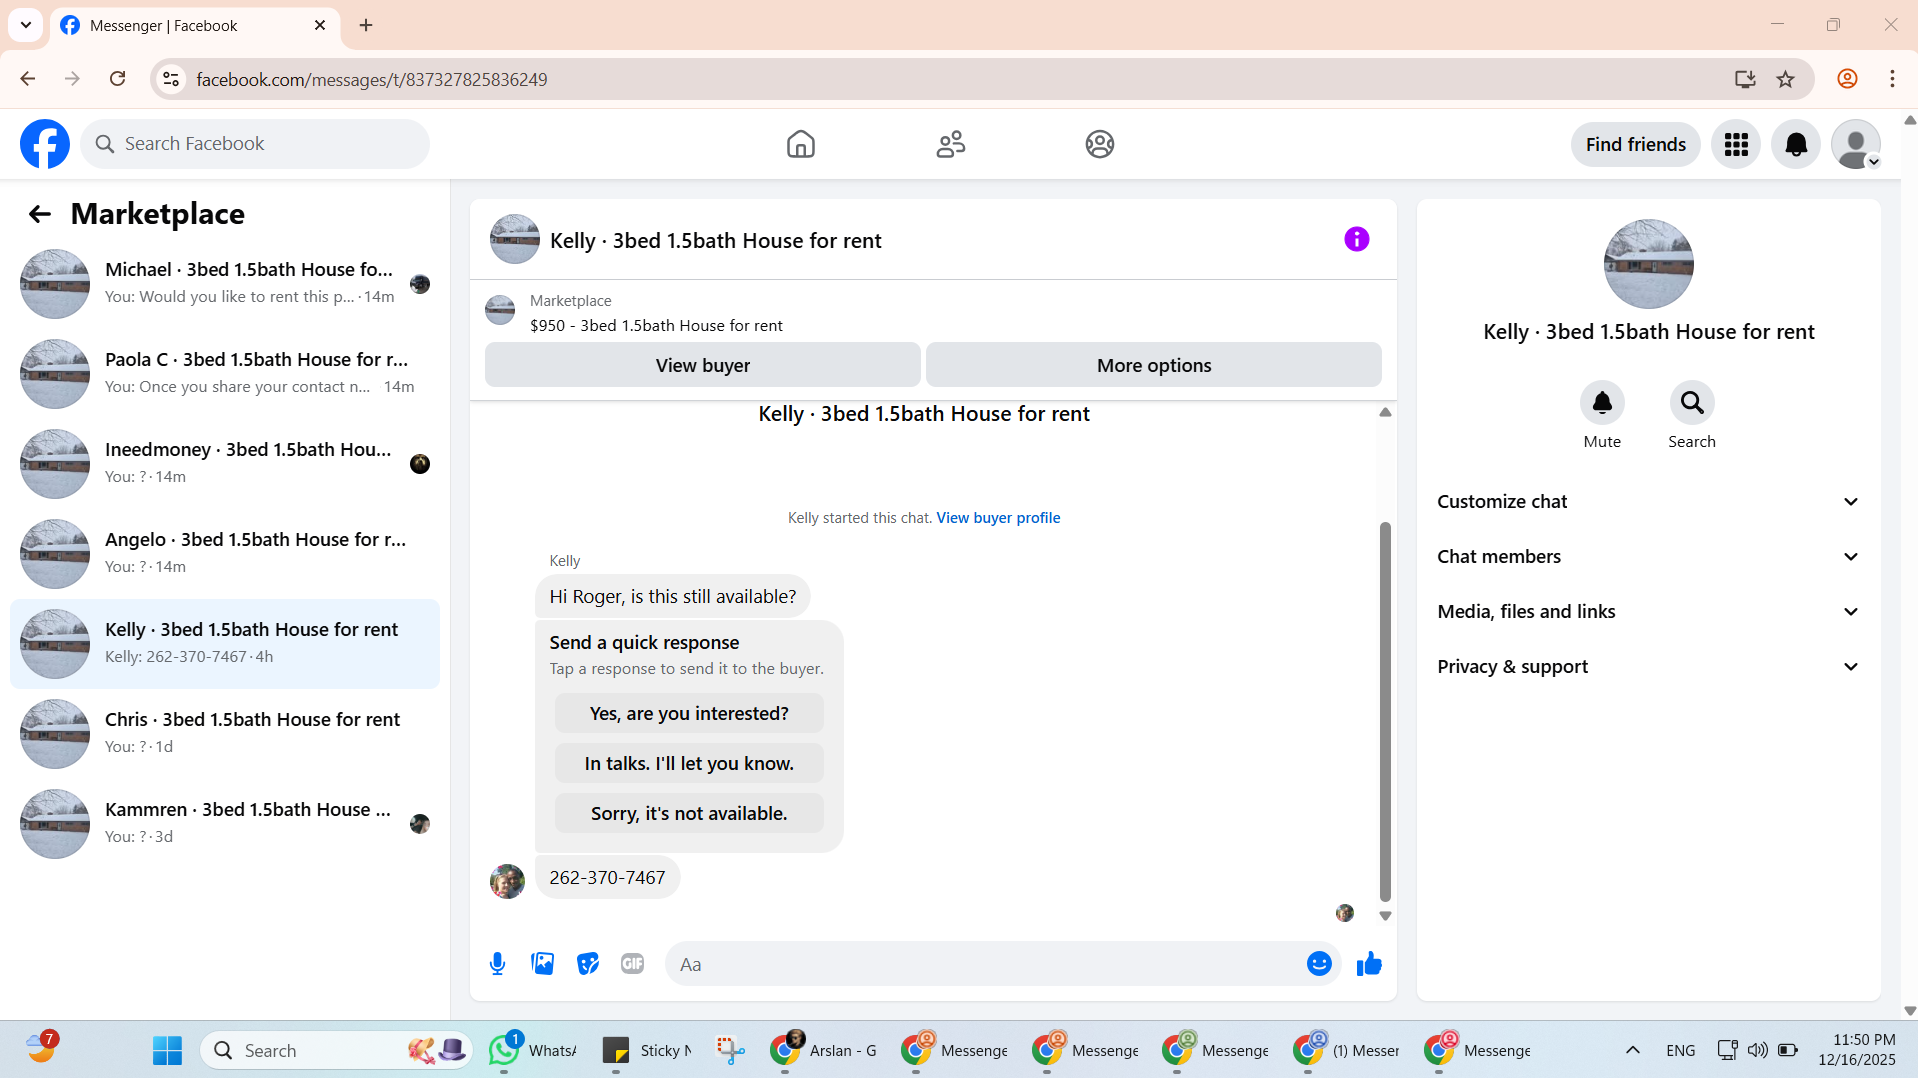Open conversation information purple icon

point(1356,239)
